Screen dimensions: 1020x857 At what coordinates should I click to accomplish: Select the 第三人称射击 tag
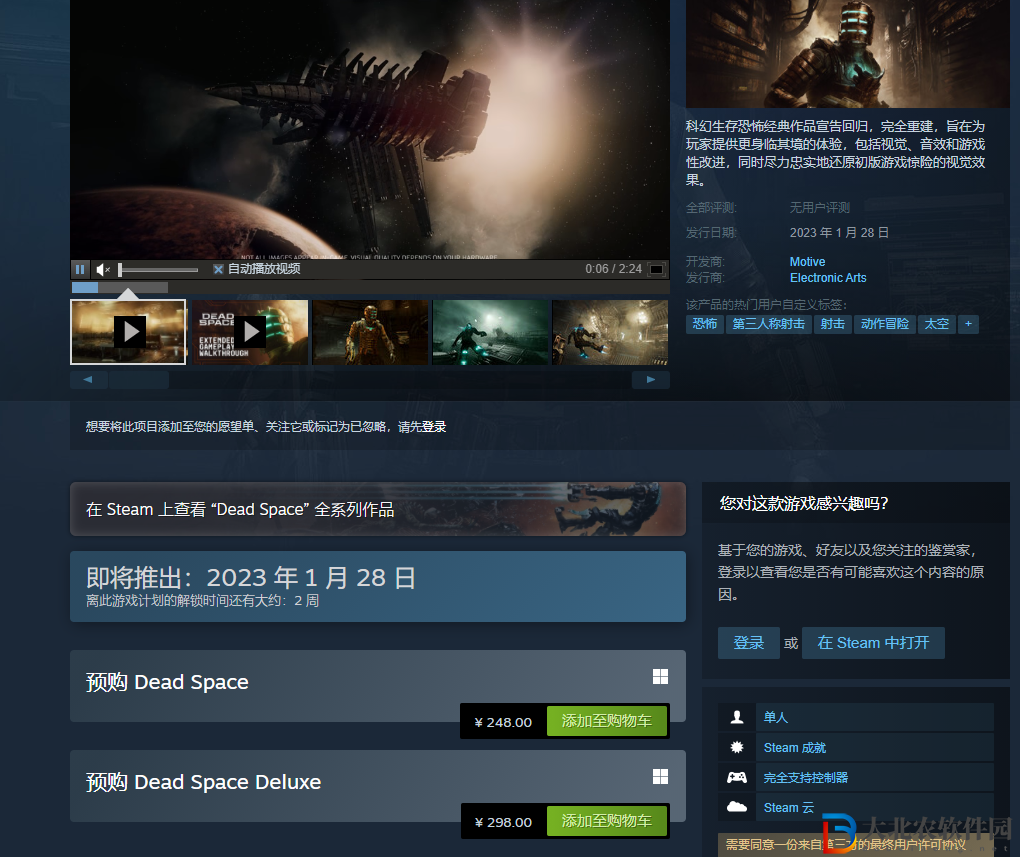(768, 324)
